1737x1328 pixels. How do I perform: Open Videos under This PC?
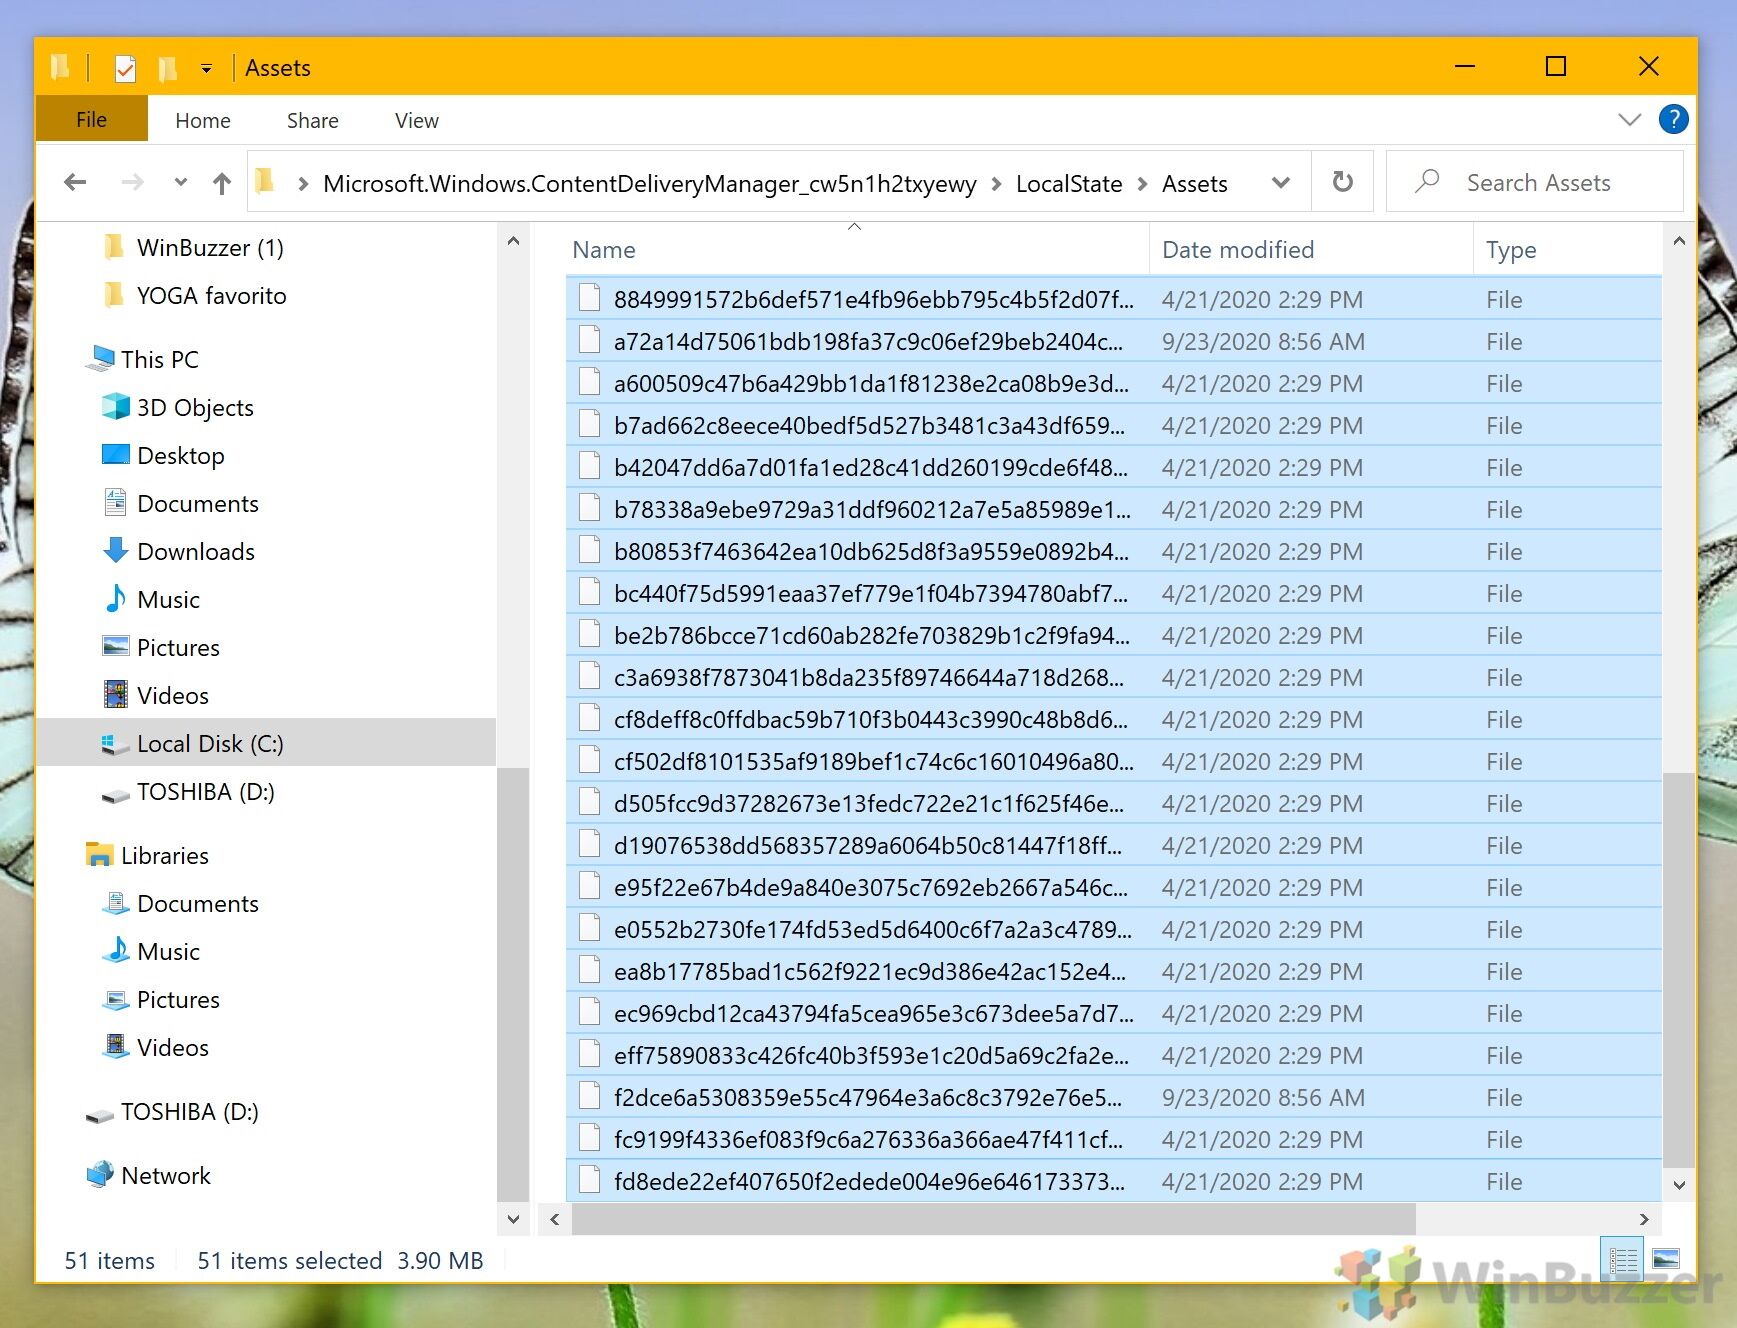click(x=172, y=695)
